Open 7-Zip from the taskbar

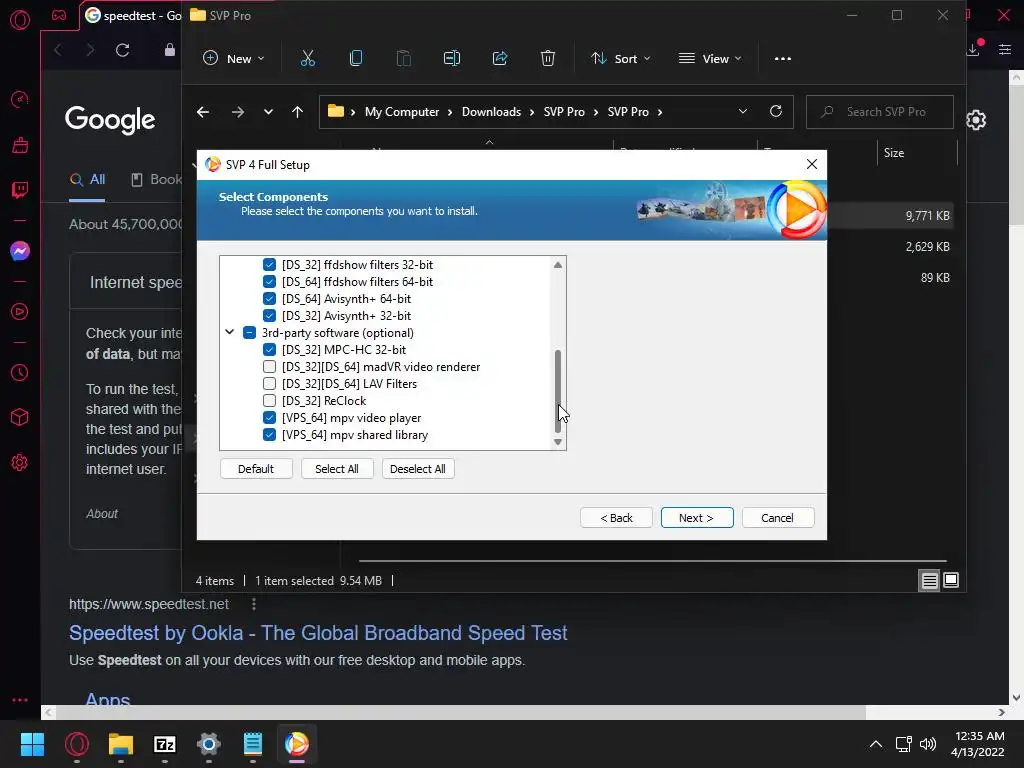point(165,744)
